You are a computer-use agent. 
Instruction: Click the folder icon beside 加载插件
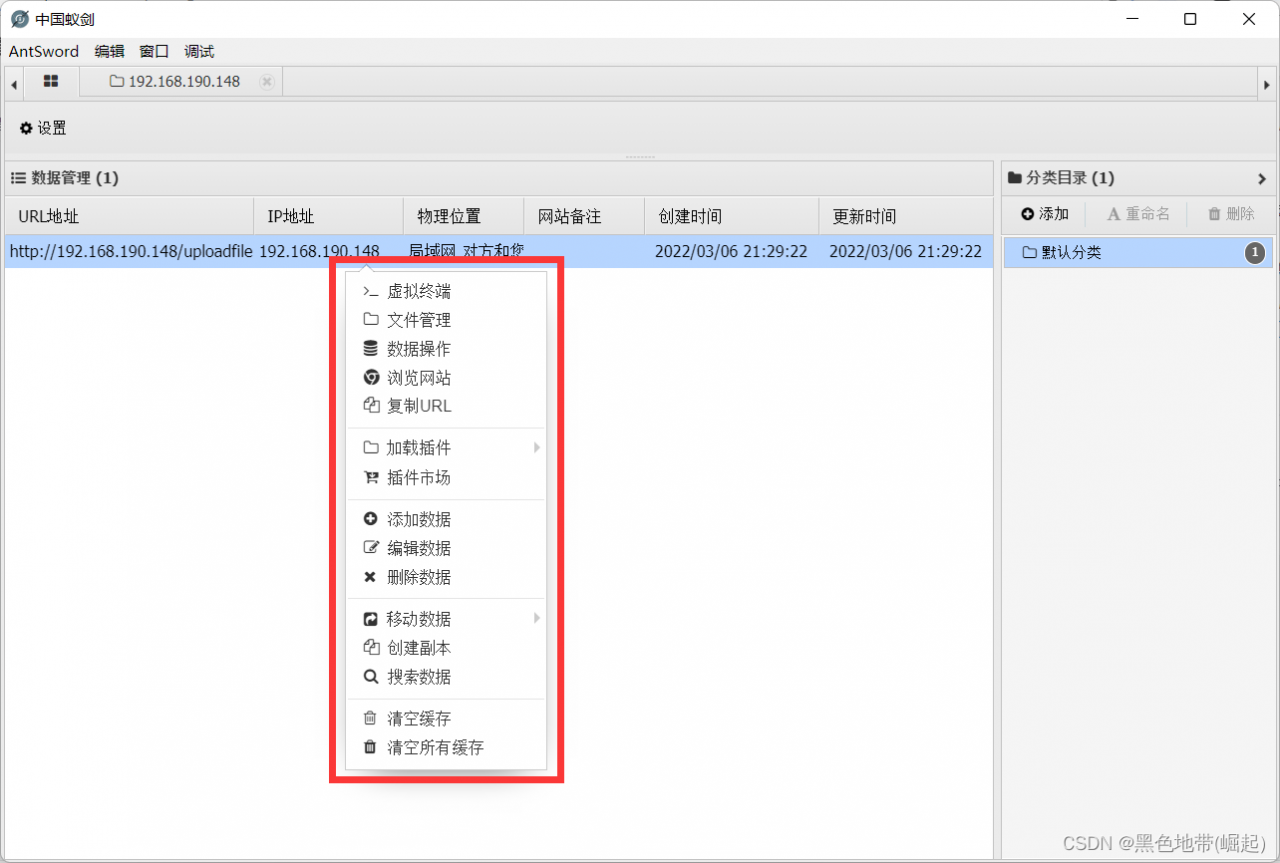click(x=370, y=448)
